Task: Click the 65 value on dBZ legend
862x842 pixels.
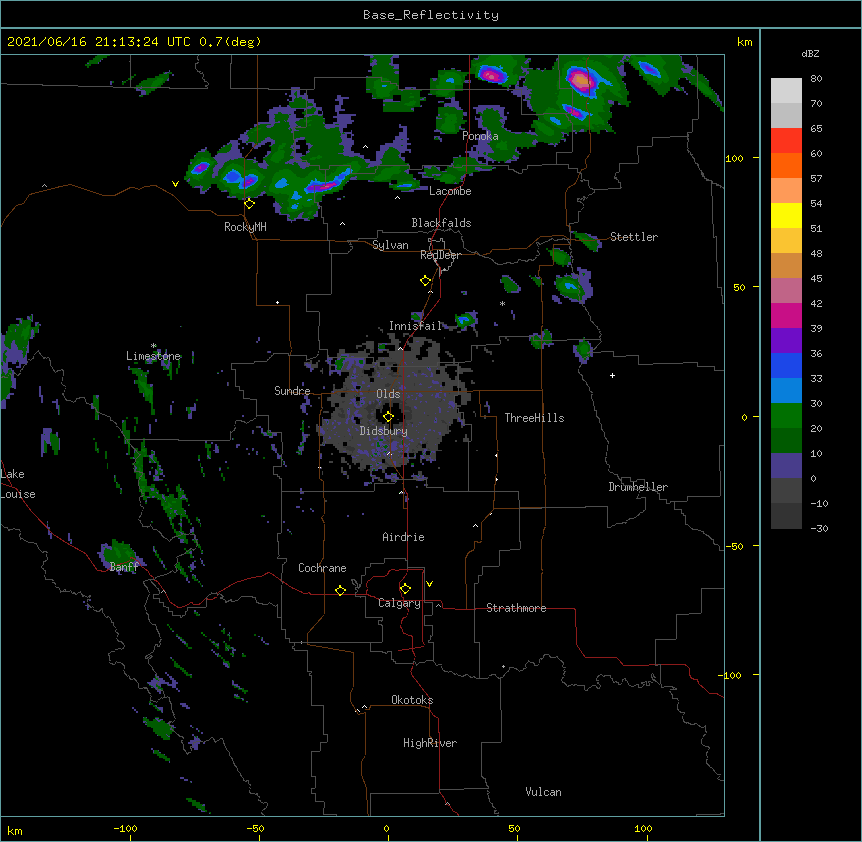Action: click(x=816, y=129)
